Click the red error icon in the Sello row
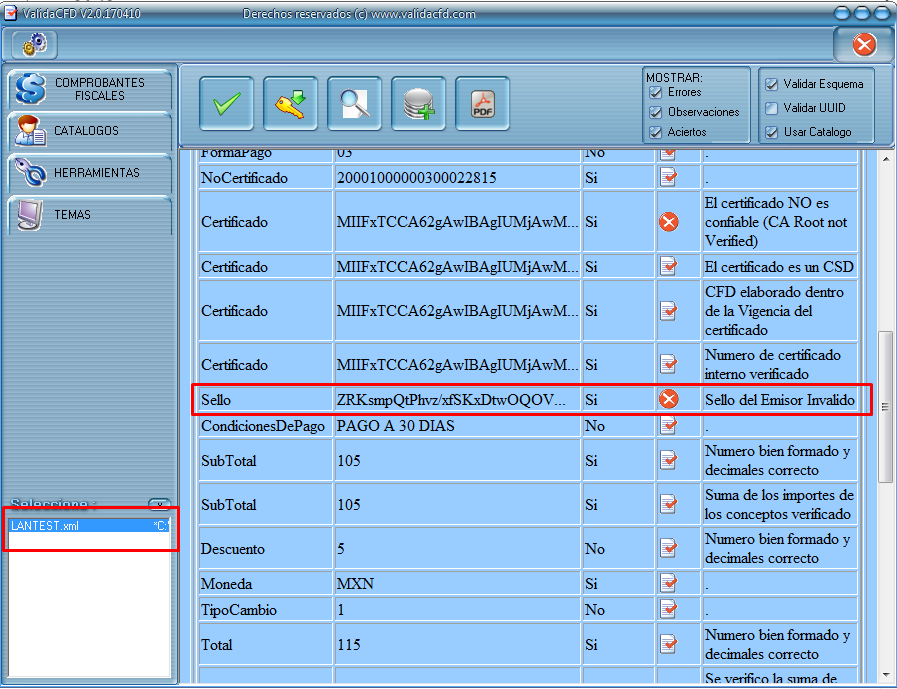The width and height of the screenshot is (897, 689). [668, 399]
